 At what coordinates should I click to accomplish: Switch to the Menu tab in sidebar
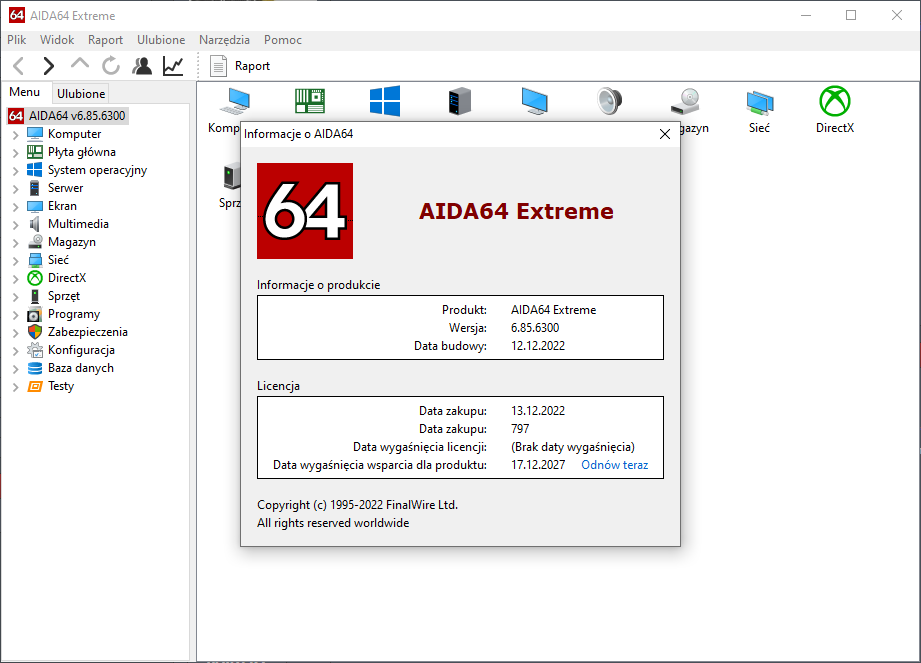coord(25,92)
